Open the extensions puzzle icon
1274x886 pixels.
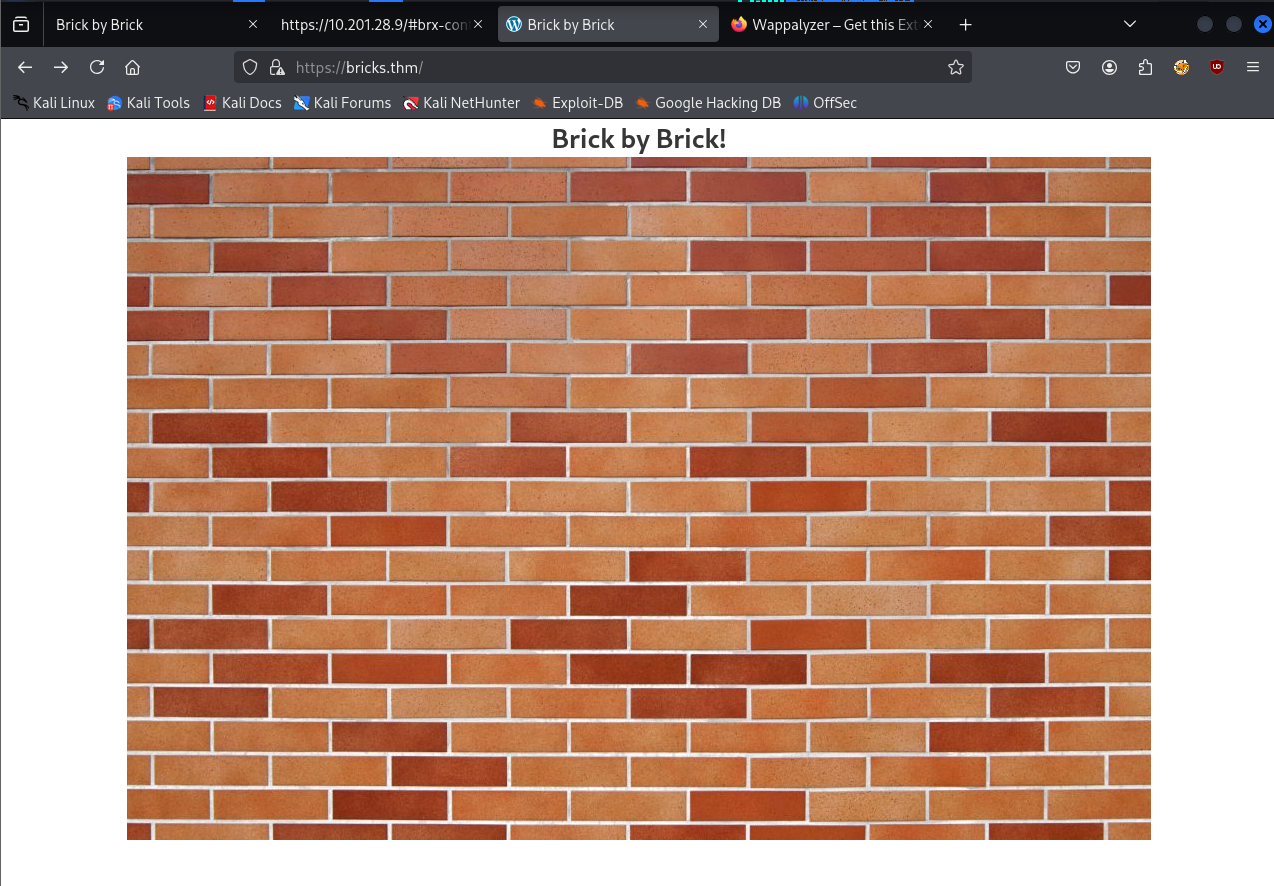1145,67
